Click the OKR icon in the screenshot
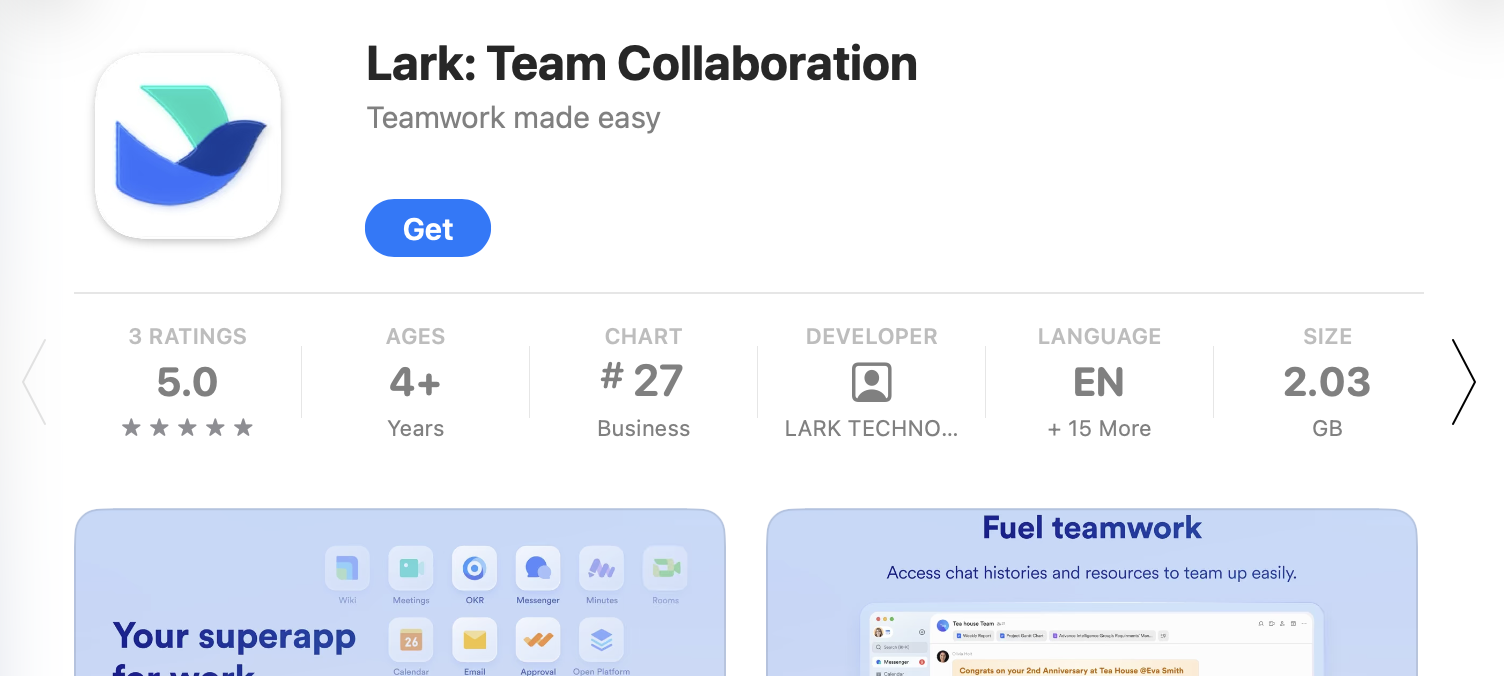The image size is (1504, 676). pos(474,568)
